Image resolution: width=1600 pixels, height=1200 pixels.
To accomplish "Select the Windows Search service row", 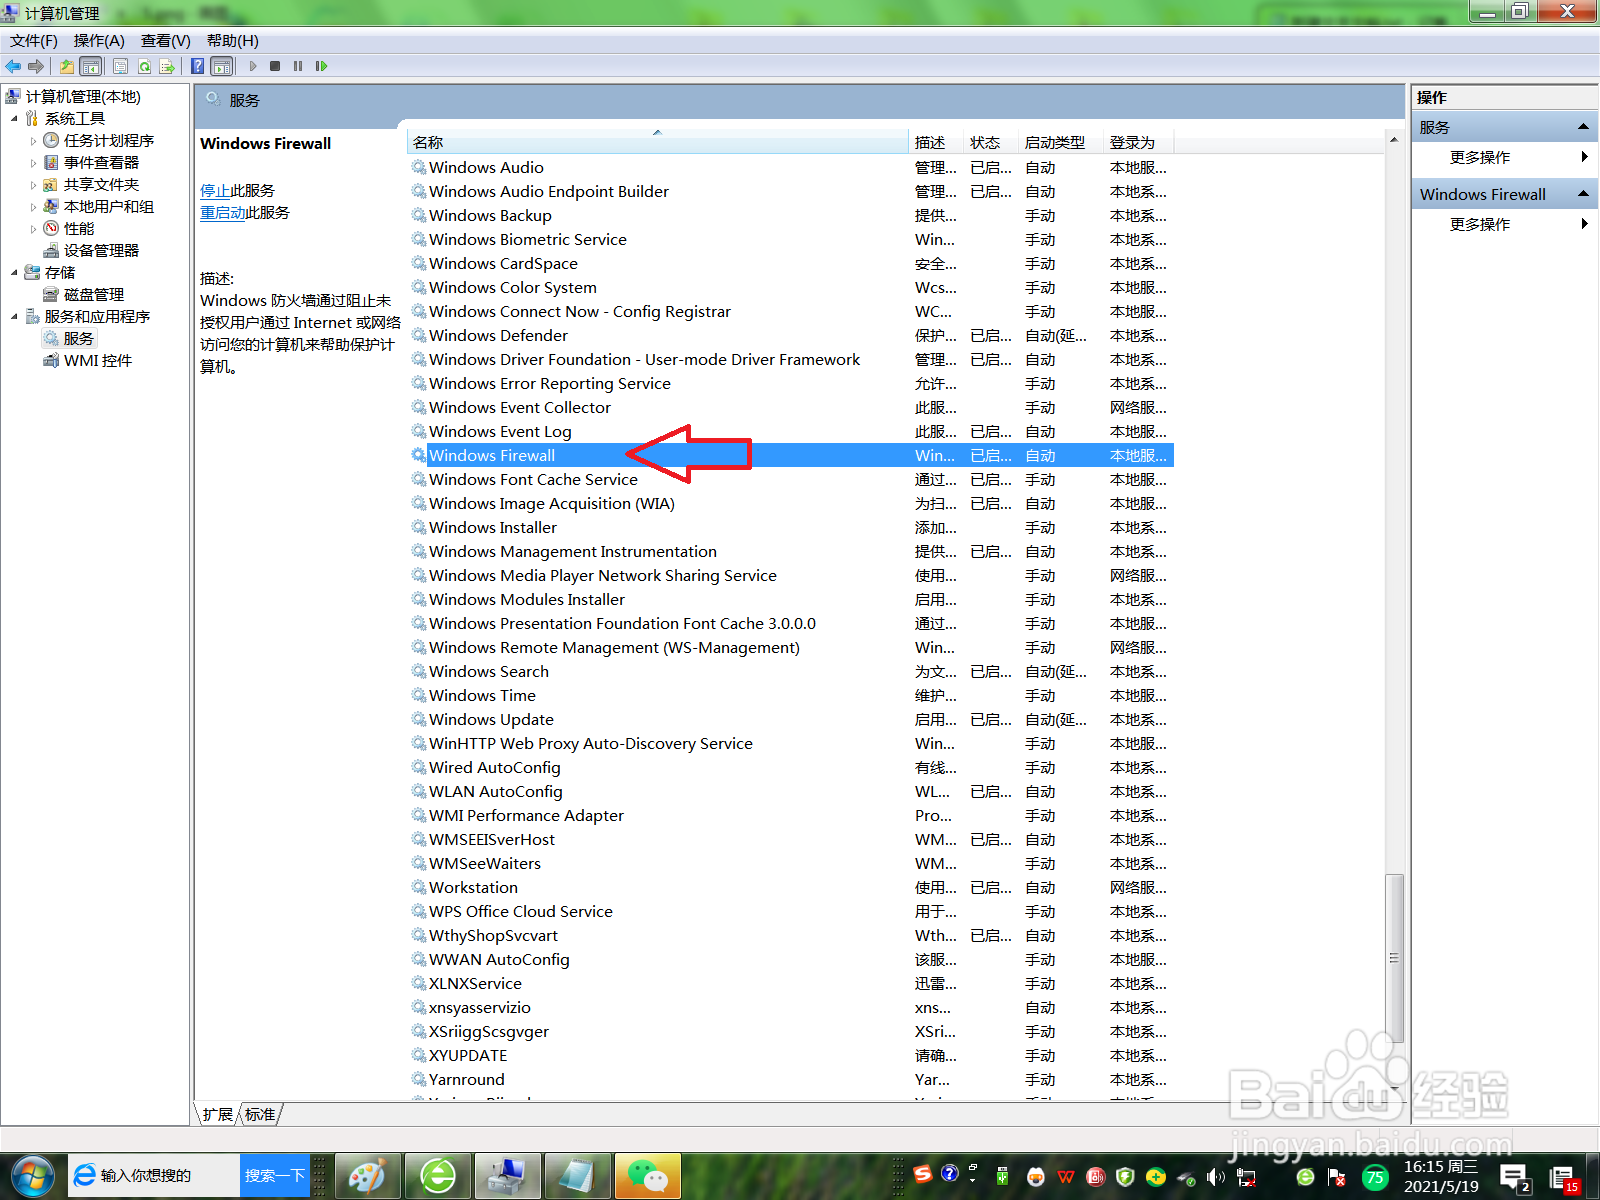I will [x=790, y=671].
